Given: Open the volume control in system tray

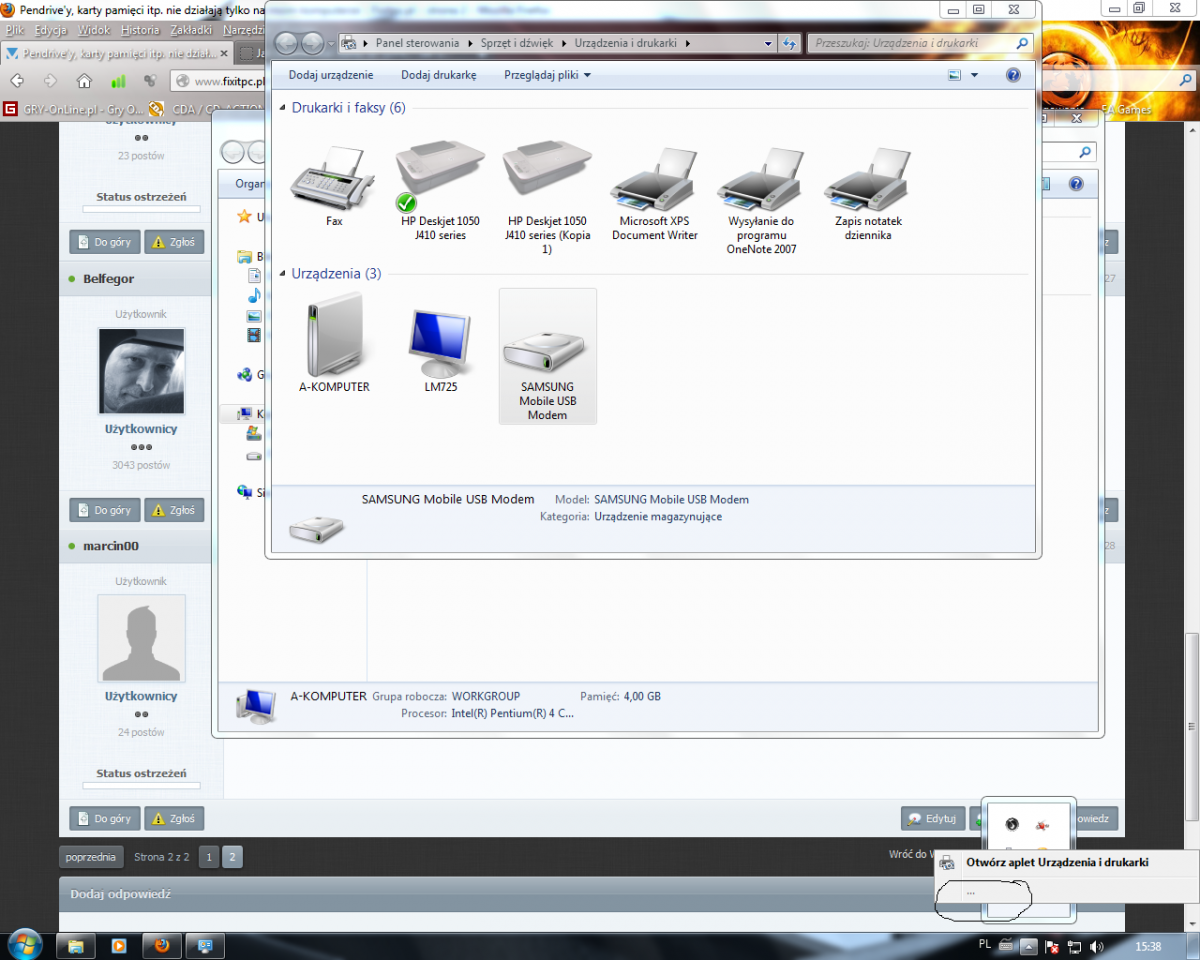Looking at the screenshot, I should click(x=1097, y=946).
